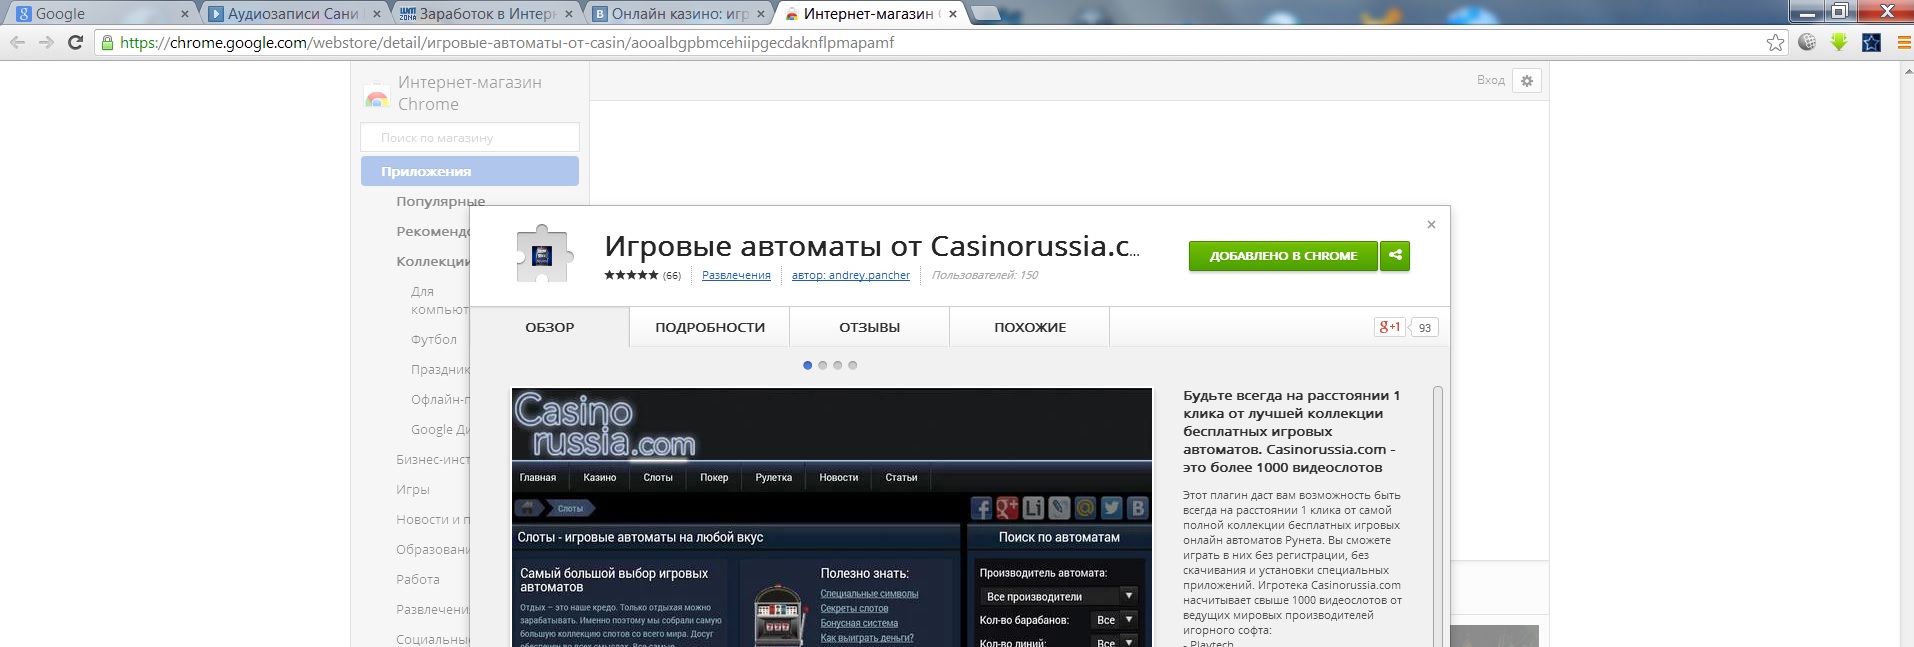Close the Аудиозаписи Сани tab
1914x647 pixels.
pyautogui.click(x=377, y=14)
